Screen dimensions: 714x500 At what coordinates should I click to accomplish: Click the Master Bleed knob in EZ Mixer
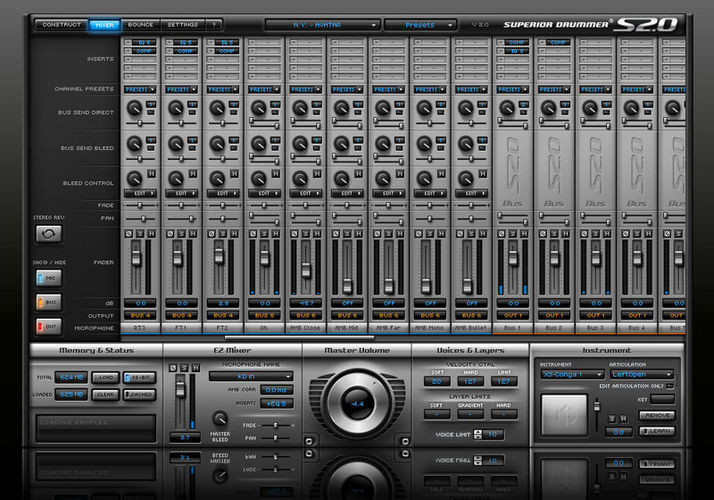tap(220, 418)
